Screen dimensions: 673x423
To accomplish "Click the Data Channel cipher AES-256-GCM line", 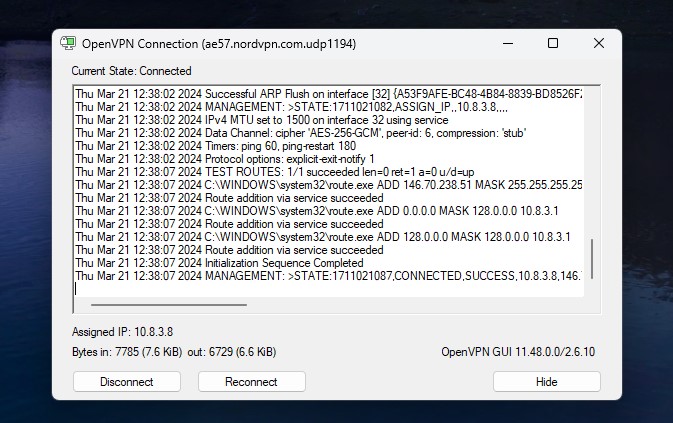I will 300,133.
